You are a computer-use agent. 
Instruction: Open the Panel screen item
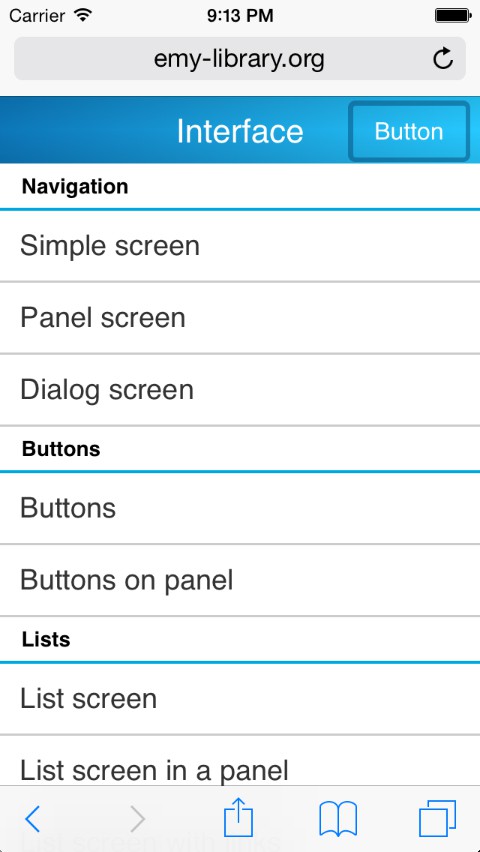pyautogui.click(x=240, y=318)
